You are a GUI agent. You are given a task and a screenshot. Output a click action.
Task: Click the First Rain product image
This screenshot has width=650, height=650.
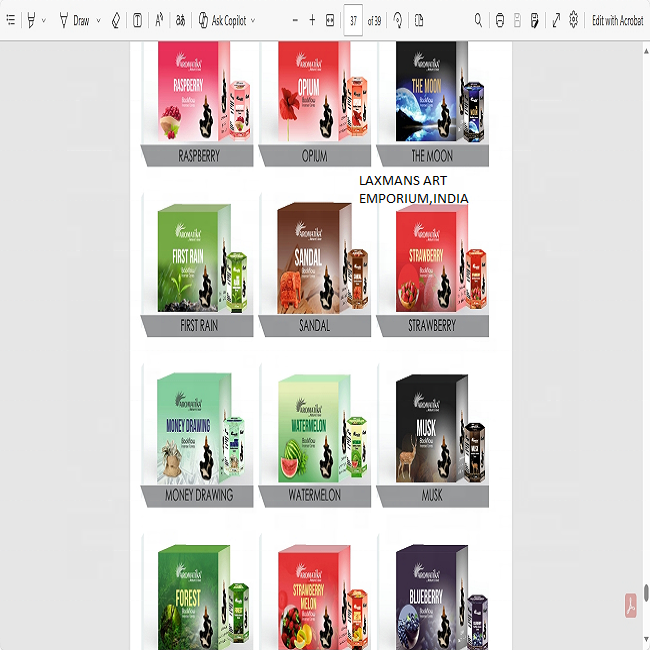[202, 258]
